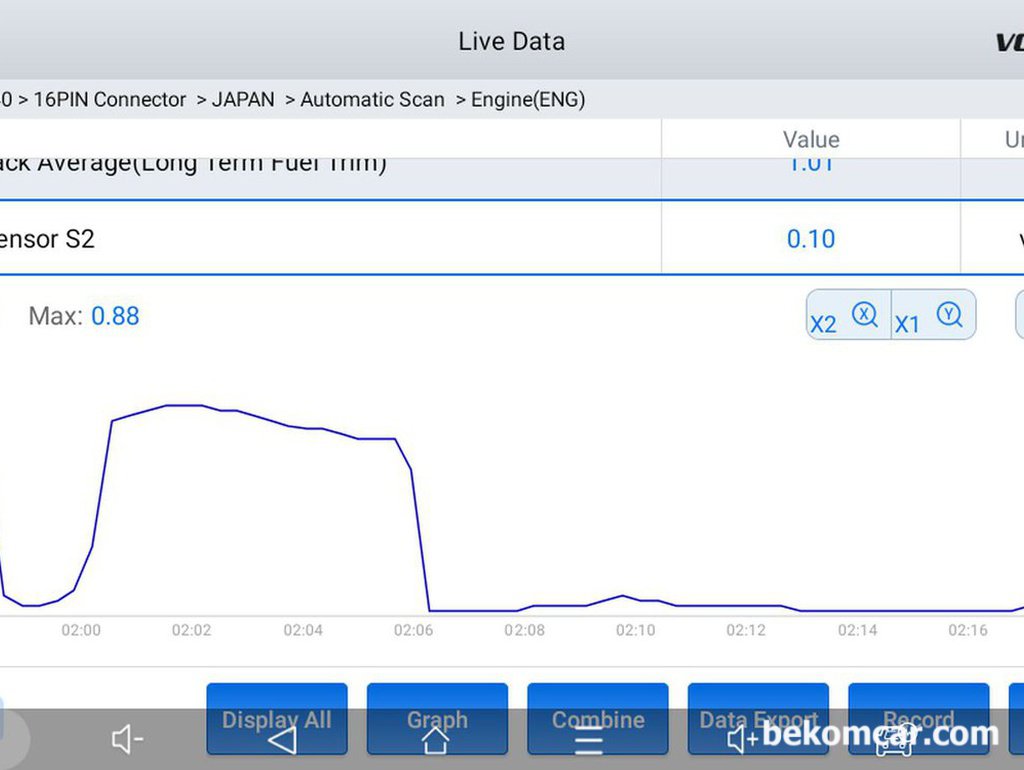Open the 16PIN Connector breadcrumb
The width and height of the screenshot is (1024, 770).
(110, 99)
